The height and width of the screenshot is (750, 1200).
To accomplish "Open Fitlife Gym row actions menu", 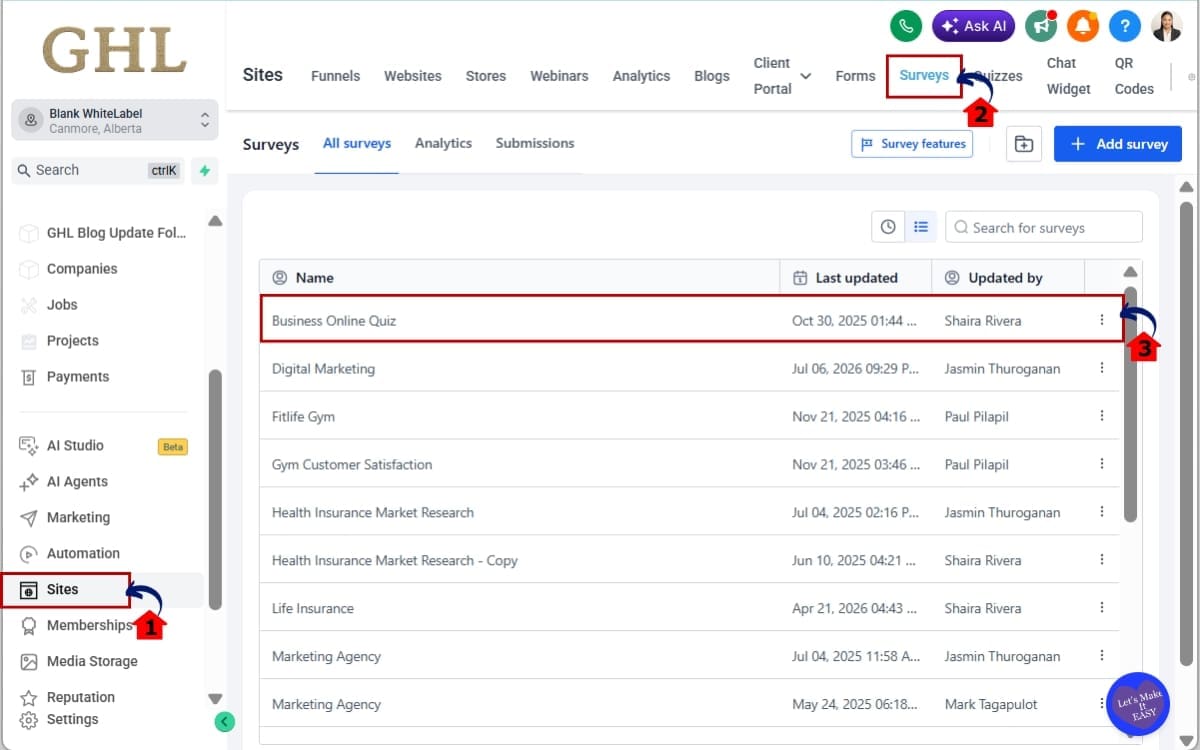I will [1102, 416].
